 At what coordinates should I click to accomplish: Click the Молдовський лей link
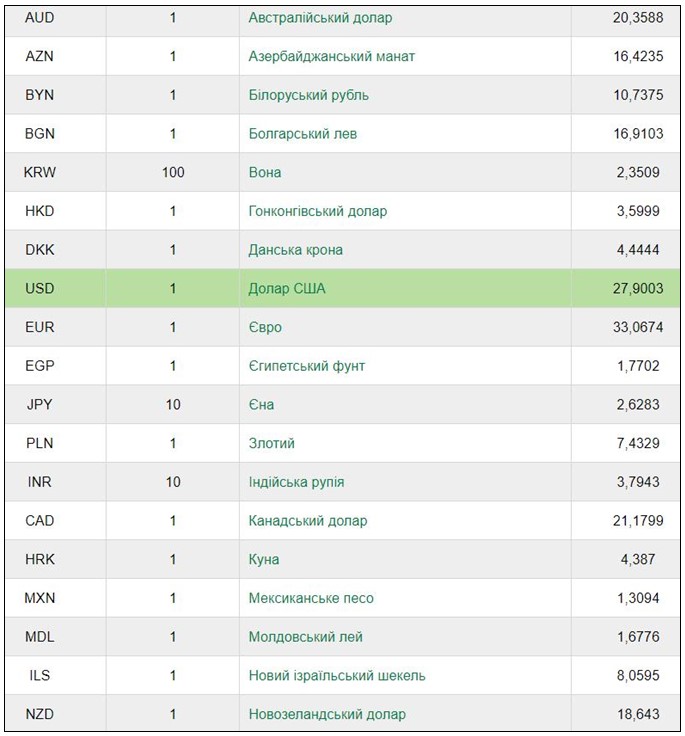305,637
